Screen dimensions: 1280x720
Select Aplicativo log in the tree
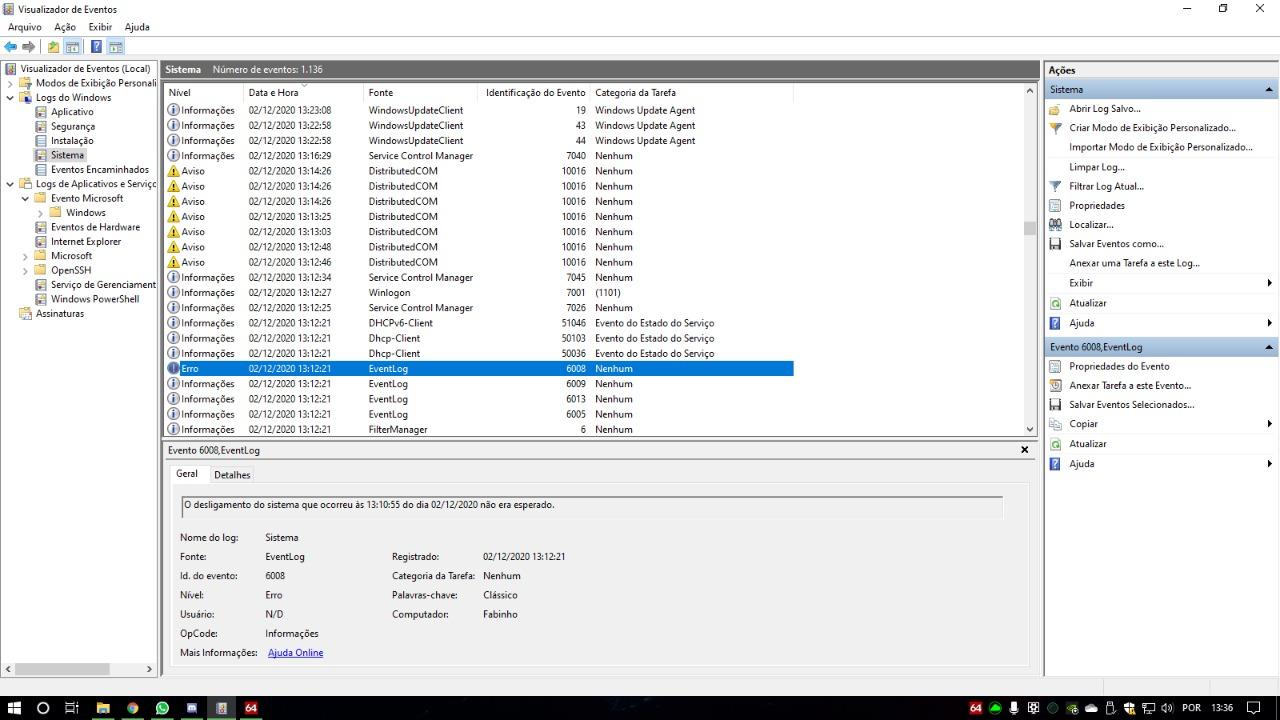point(72,112)
